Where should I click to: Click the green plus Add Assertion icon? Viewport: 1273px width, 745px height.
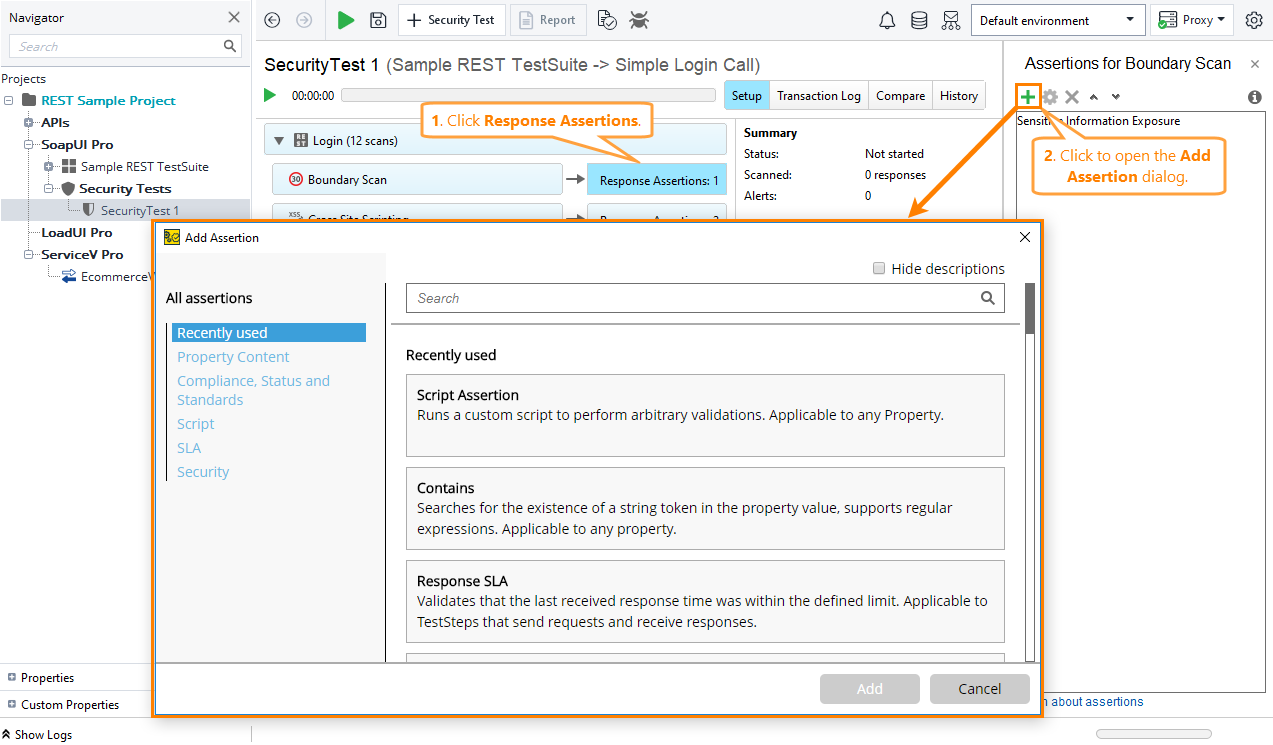[x=1028, y=97]
